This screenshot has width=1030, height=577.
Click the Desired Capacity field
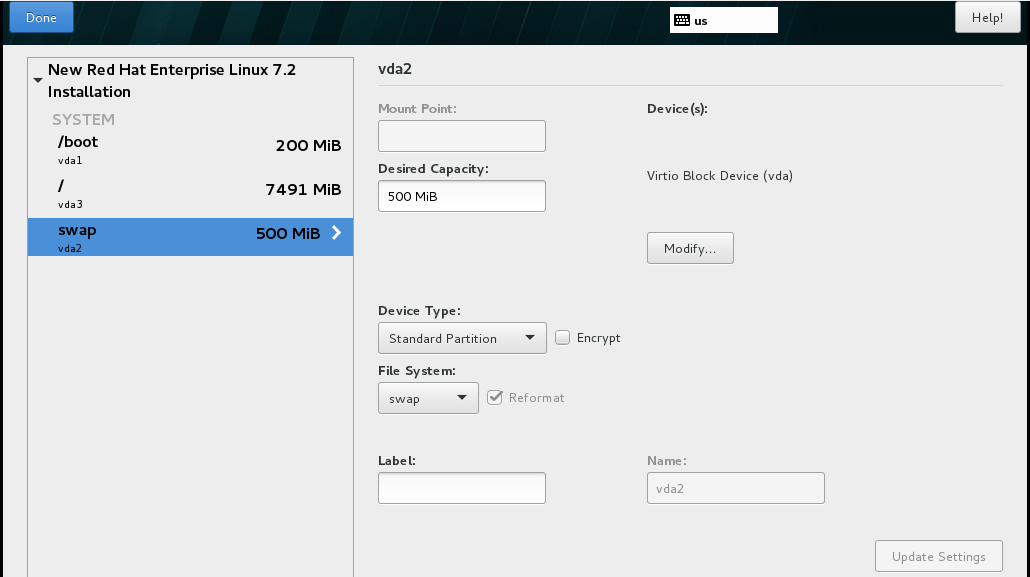tap(462, 196)
